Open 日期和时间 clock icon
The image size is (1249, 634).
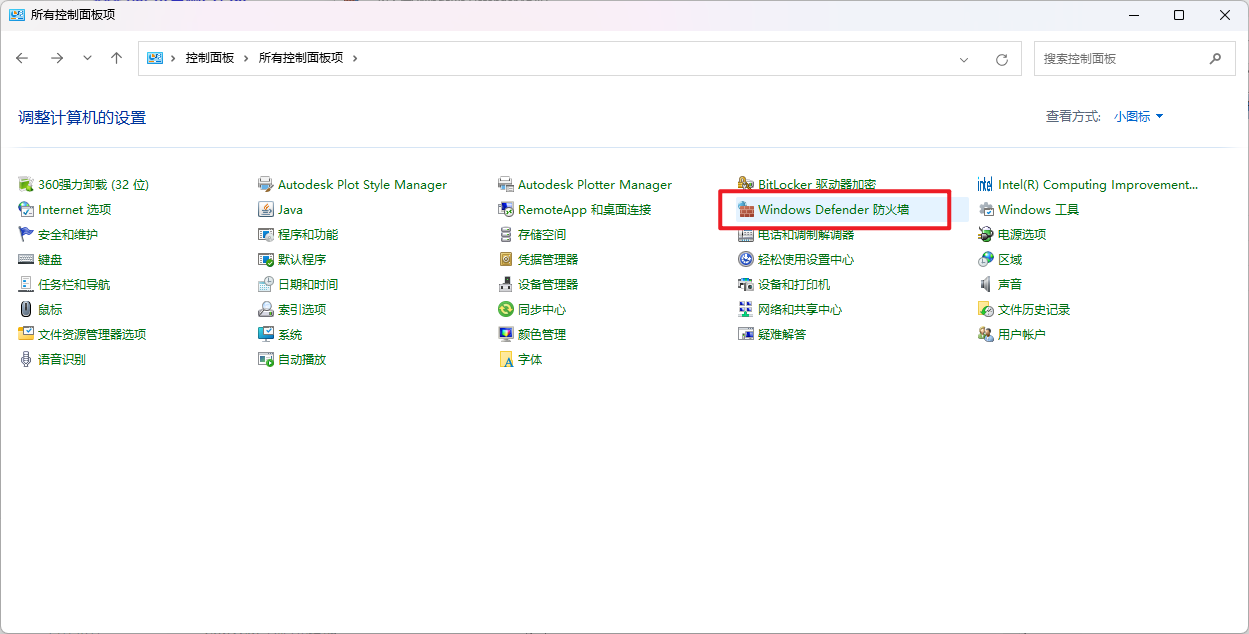[x=266, y=284]
